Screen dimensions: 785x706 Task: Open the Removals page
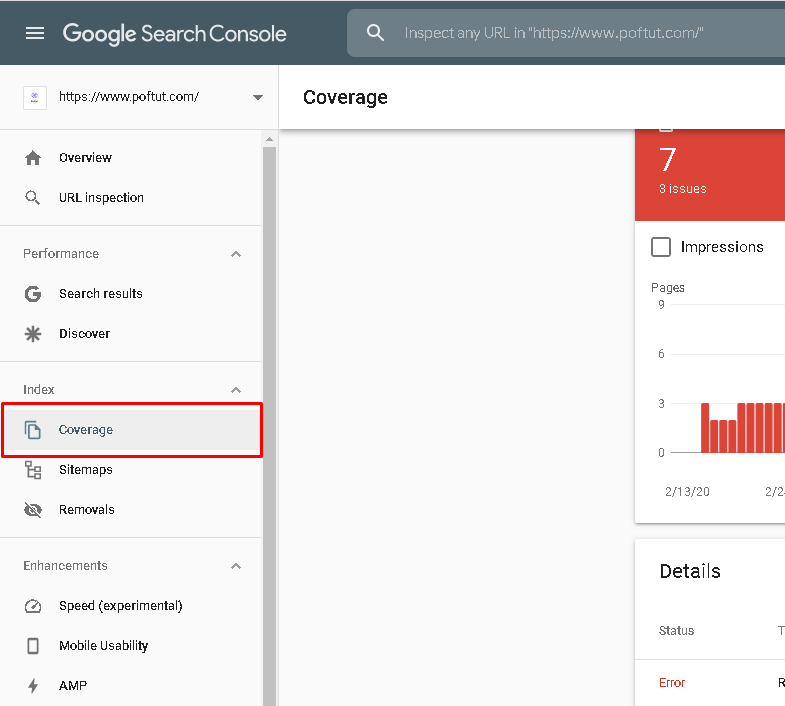tap(87, 510)
